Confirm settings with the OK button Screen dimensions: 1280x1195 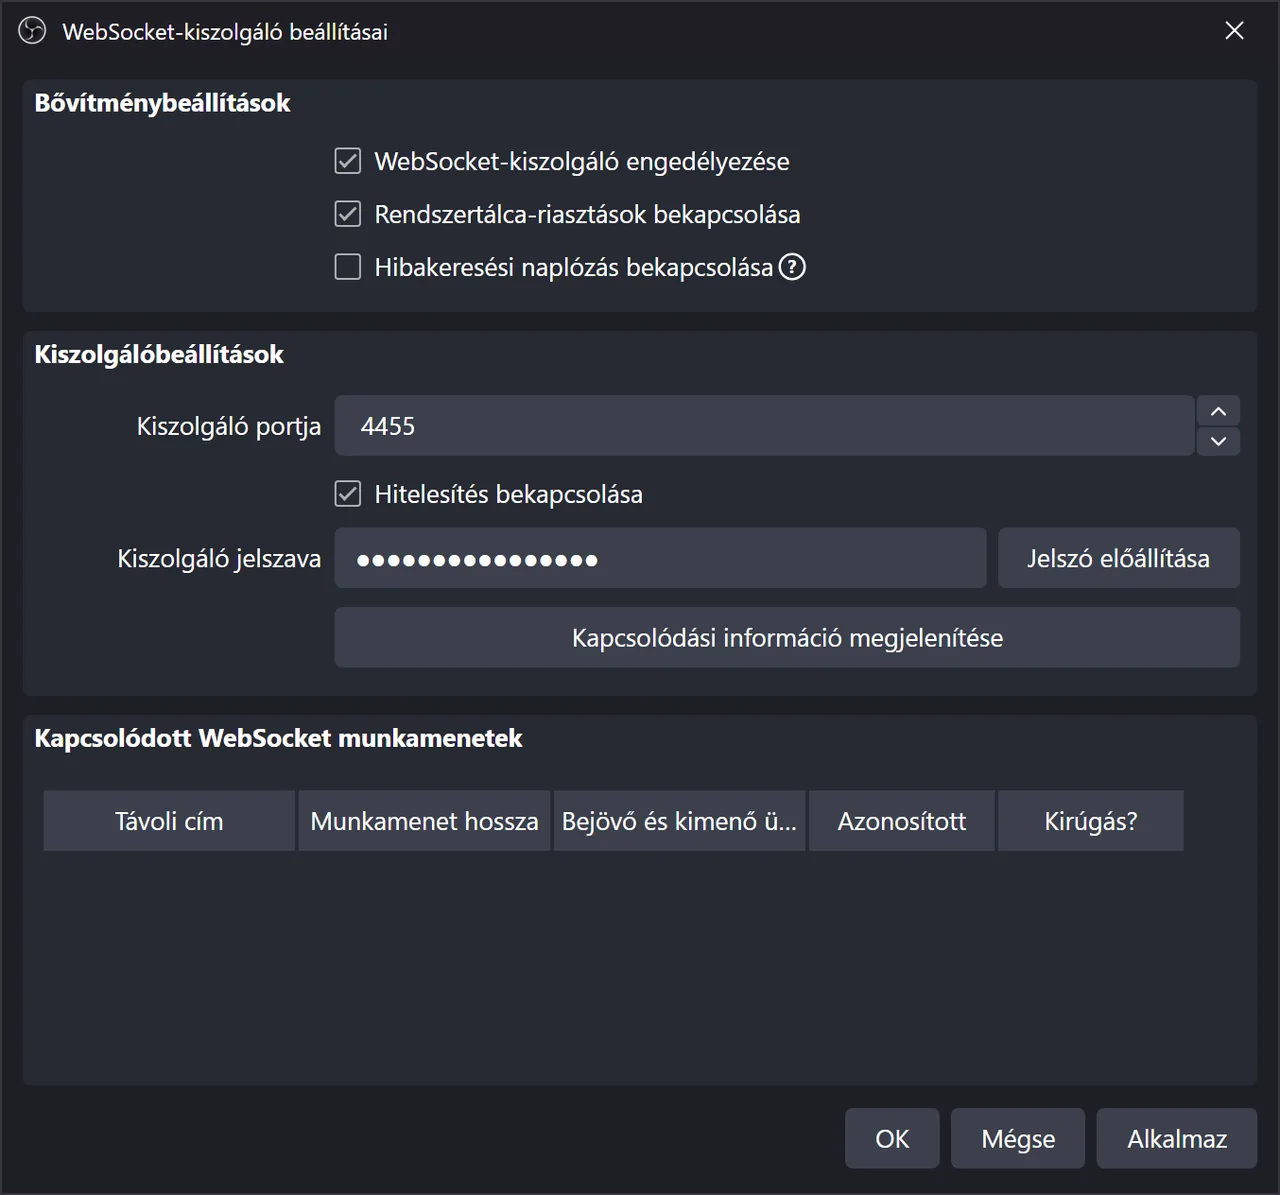coord(892,1138)
